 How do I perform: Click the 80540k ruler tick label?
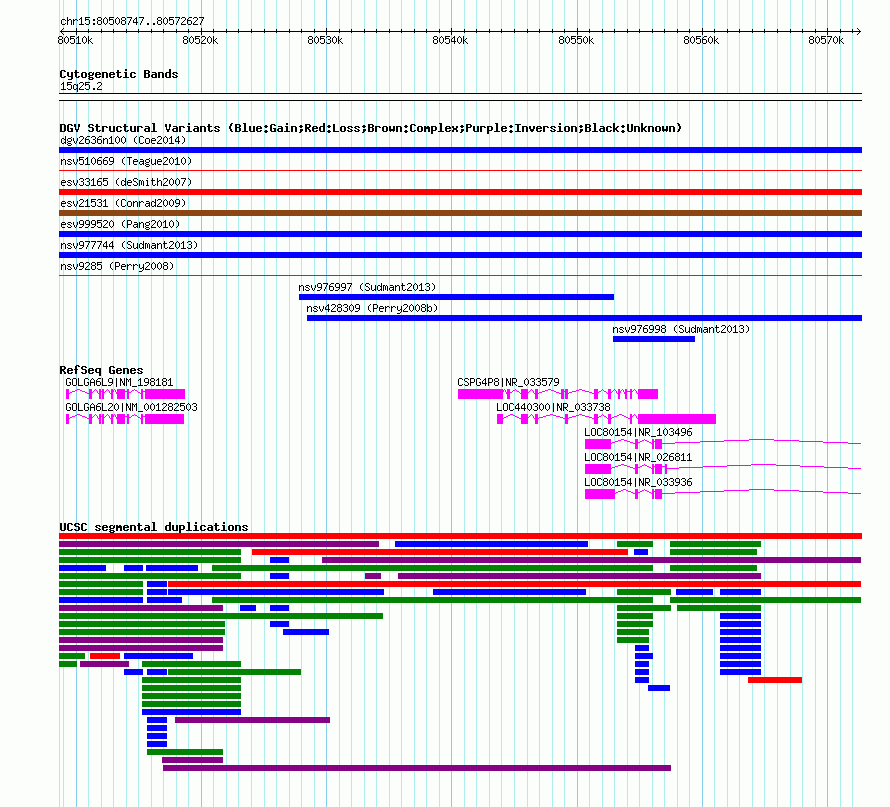point(450,40)
